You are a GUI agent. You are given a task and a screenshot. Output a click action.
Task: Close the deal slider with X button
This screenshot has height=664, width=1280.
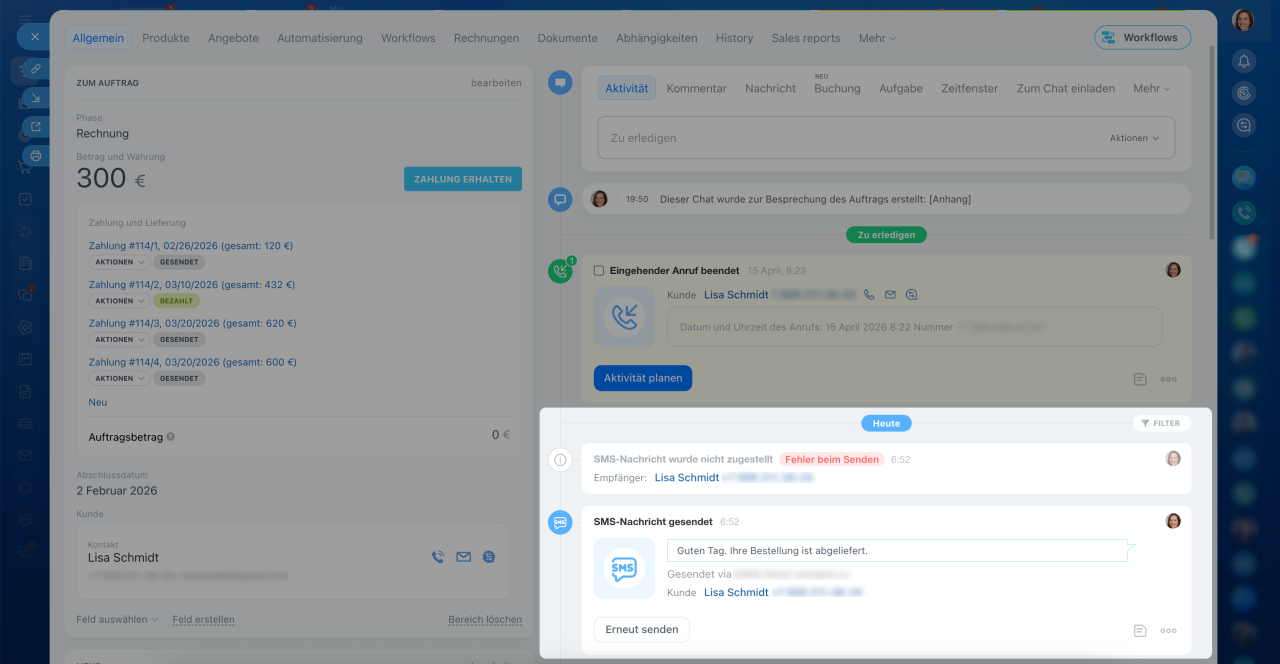coord(34,36)
